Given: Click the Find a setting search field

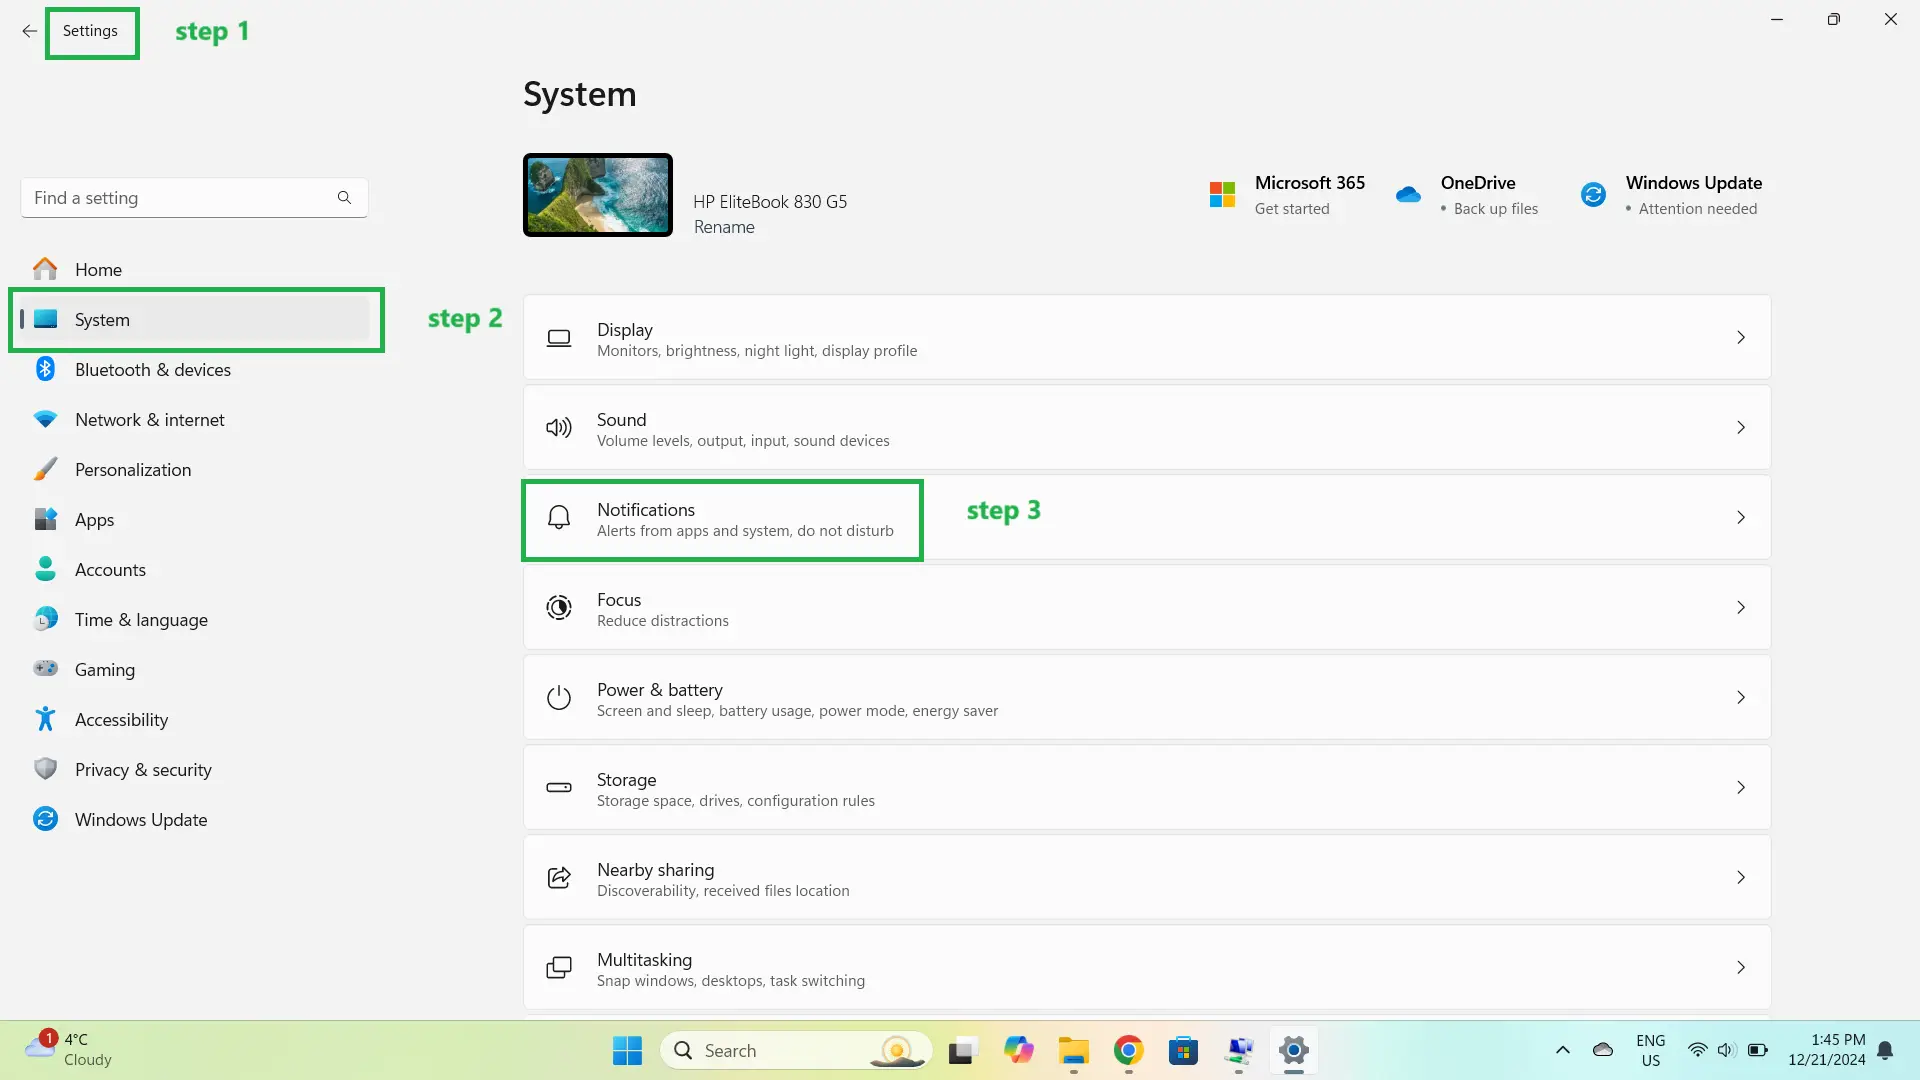Looking at the screenshot, I should 180,198.
